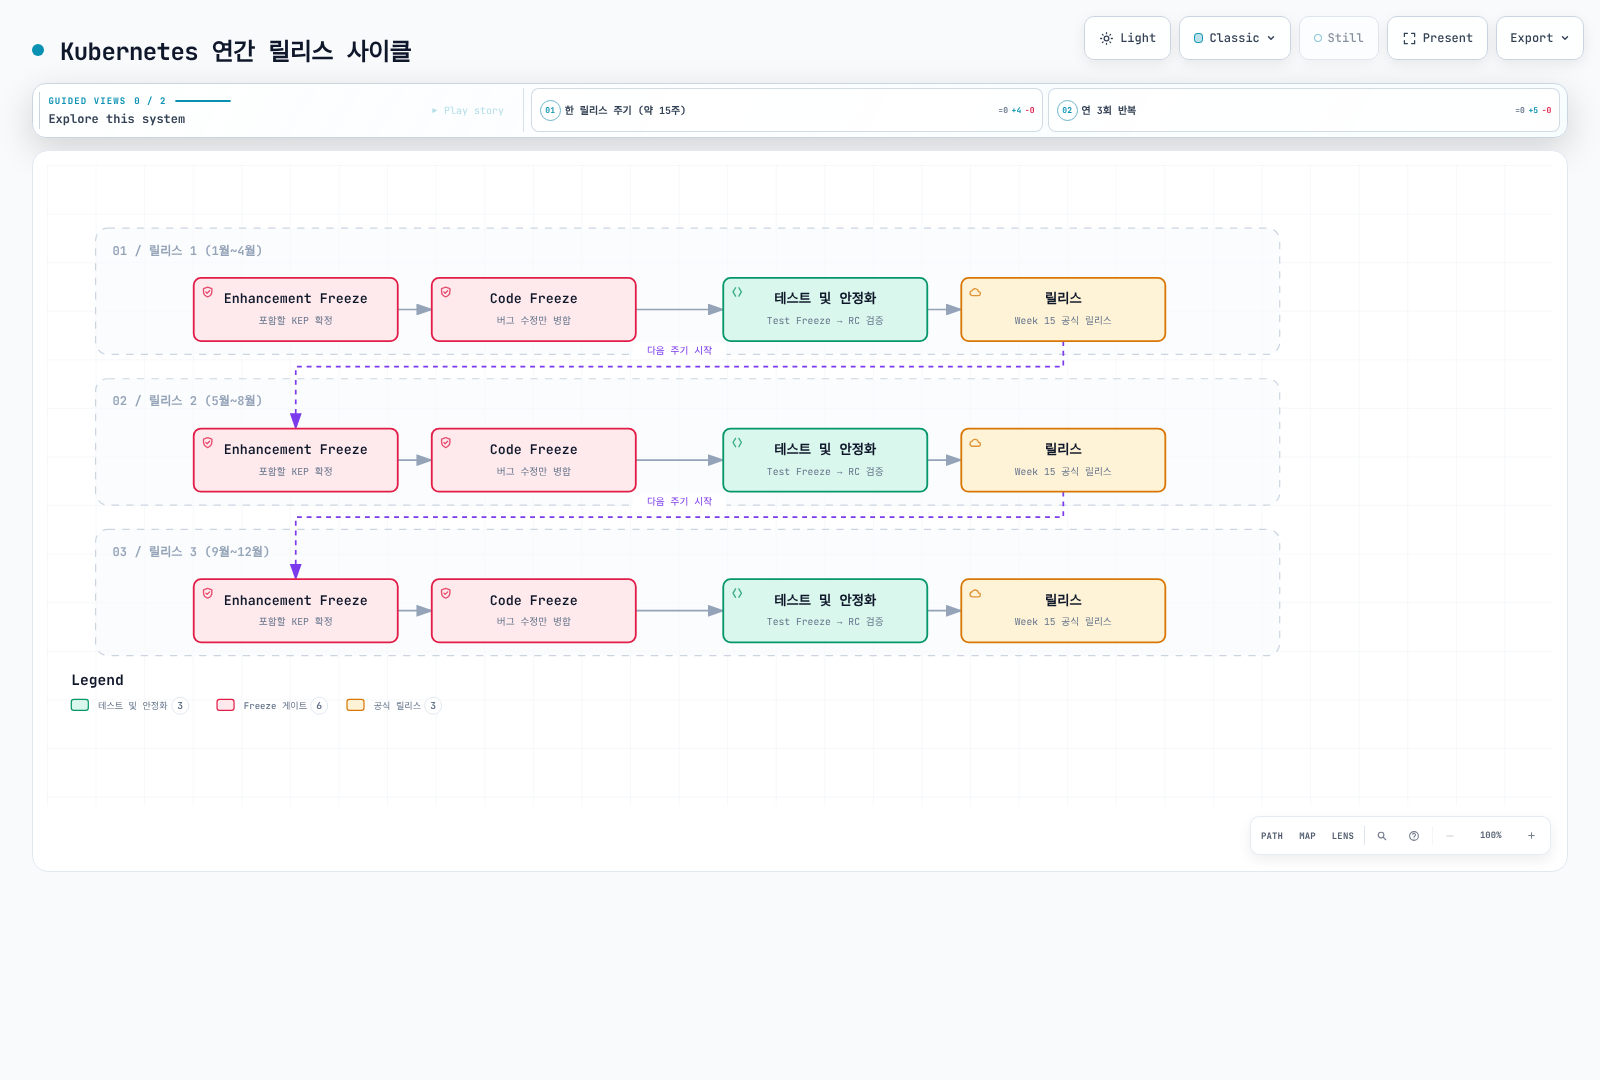Screen dimensions: 1600x1080
Task: Click shield icon on 릴리스 1 Enhancement Freeze
Action: [x=208, y=292]
